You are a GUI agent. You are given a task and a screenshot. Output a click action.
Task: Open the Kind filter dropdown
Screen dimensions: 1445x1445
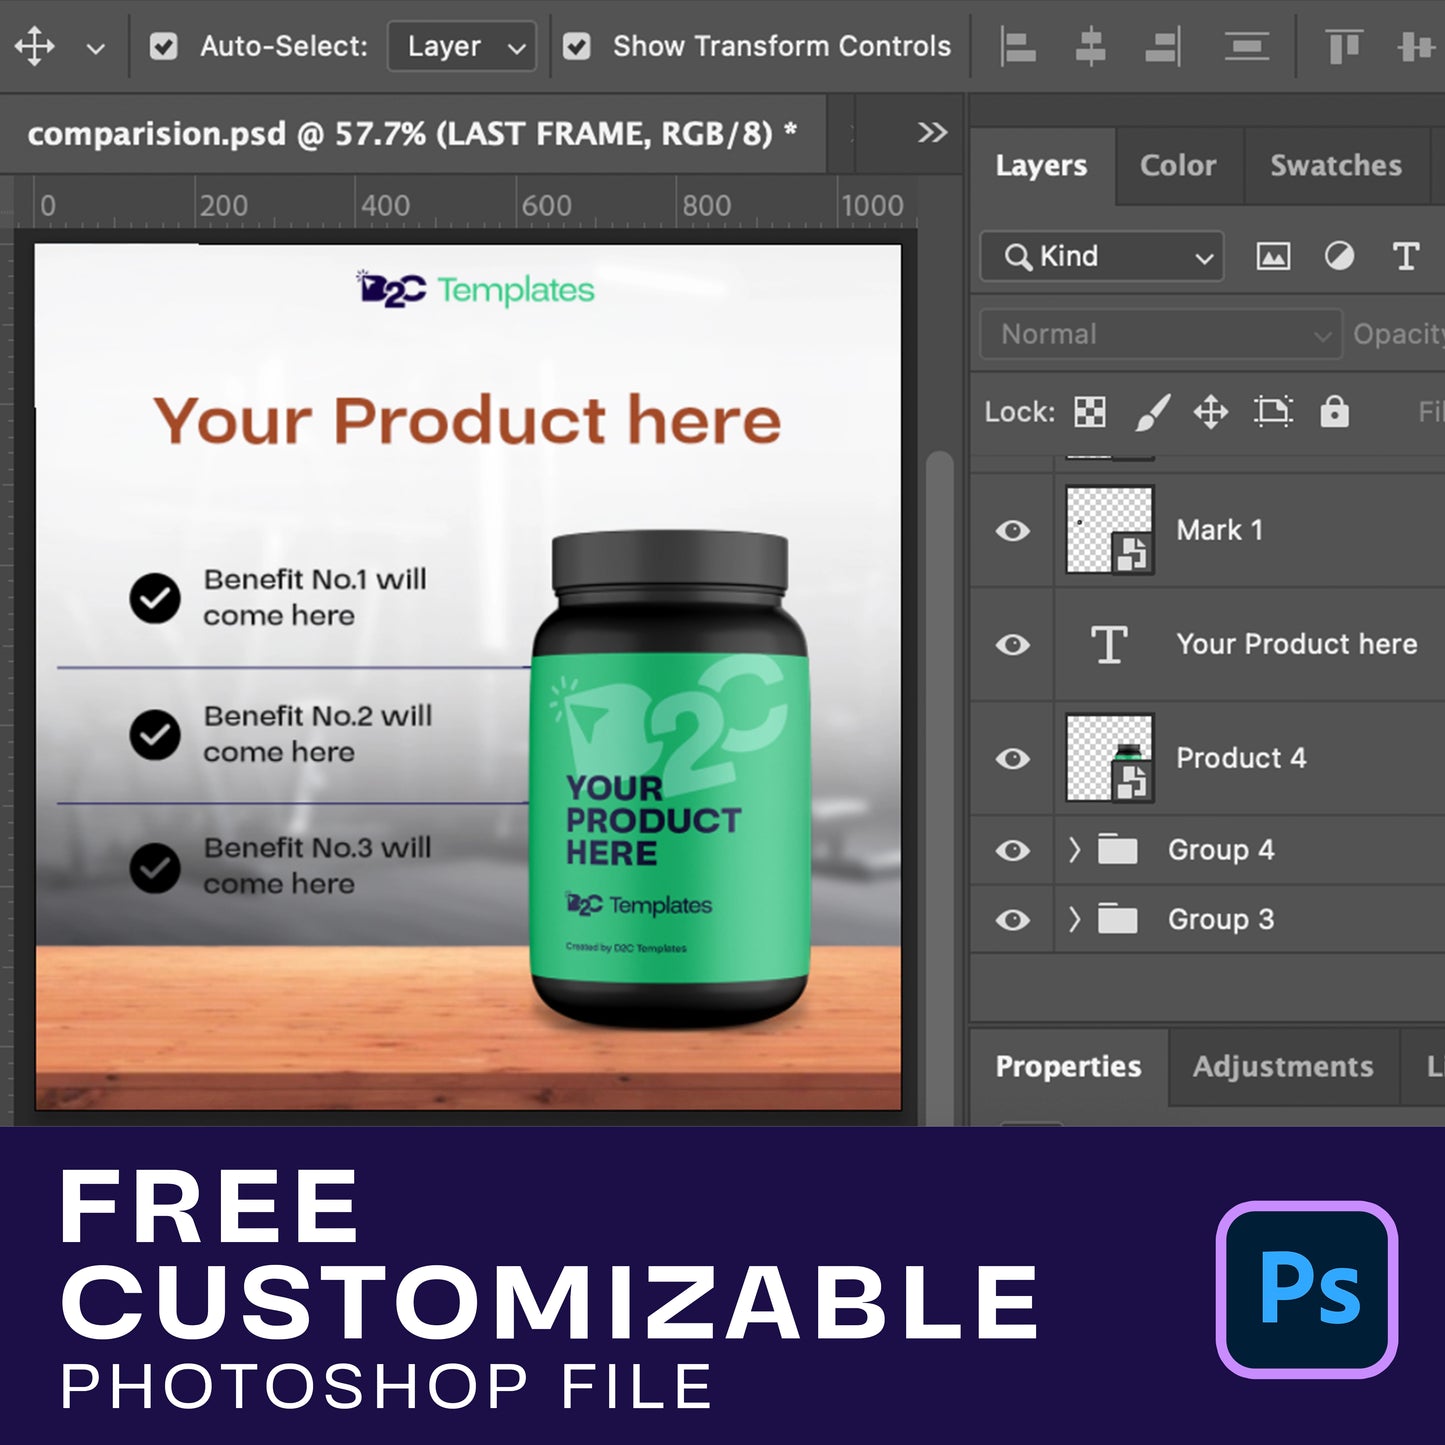click(x=1102, y=257)
